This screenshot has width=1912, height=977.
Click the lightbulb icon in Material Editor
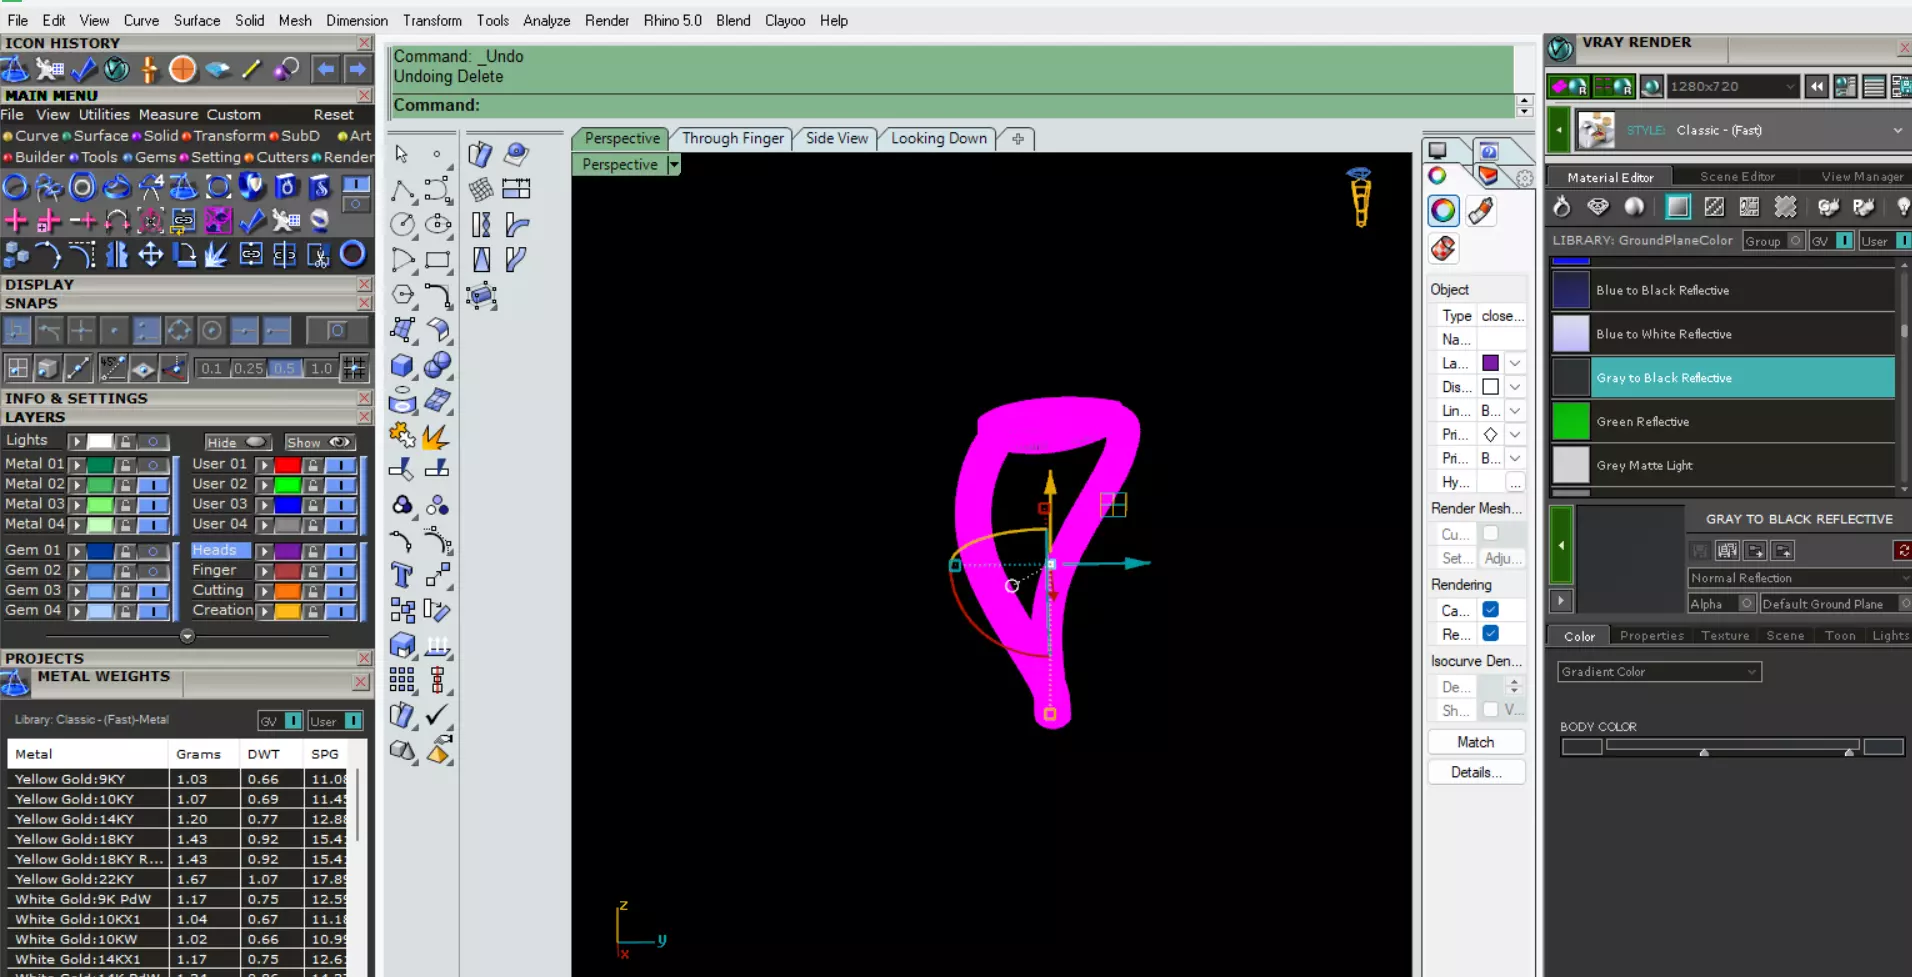pyautogui.click(x=1902, y=207)
